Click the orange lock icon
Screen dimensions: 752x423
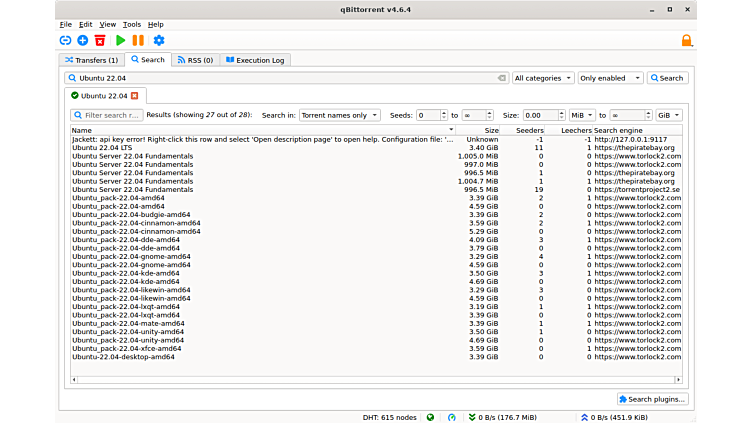point(686,40)
